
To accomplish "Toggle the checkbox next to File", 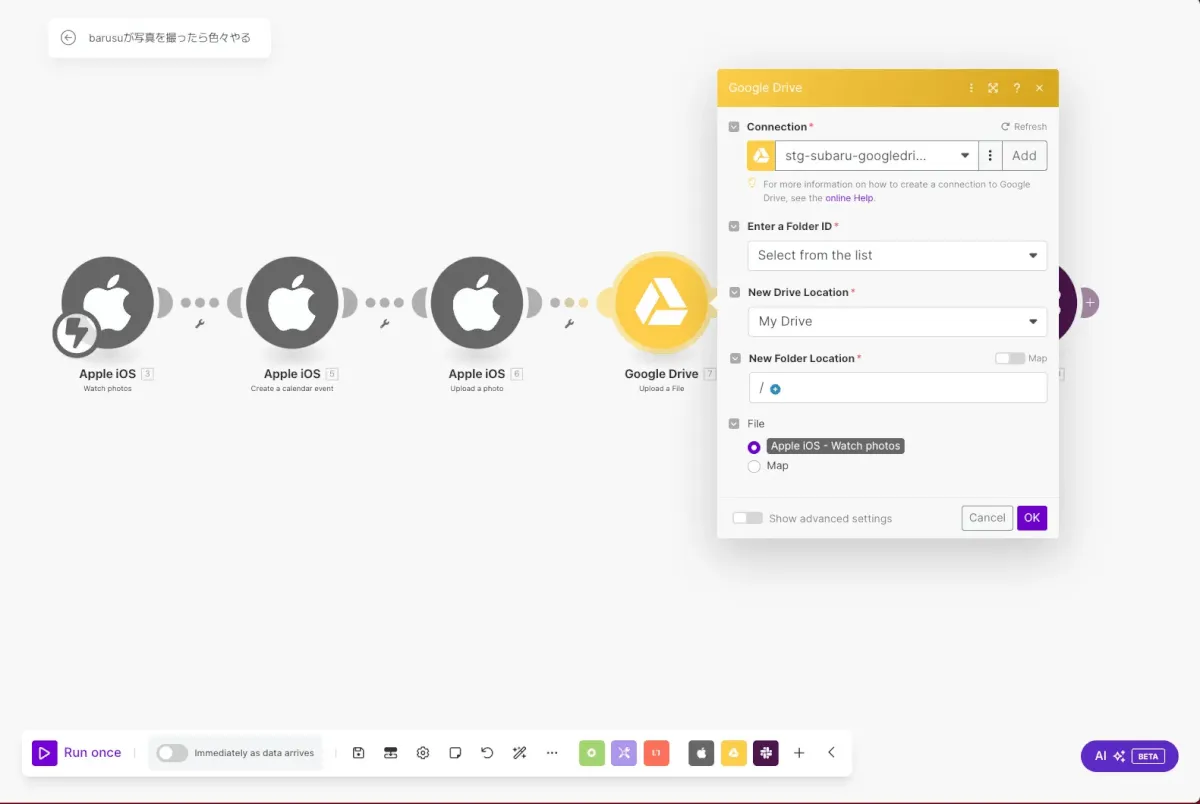I will (734, 424).
